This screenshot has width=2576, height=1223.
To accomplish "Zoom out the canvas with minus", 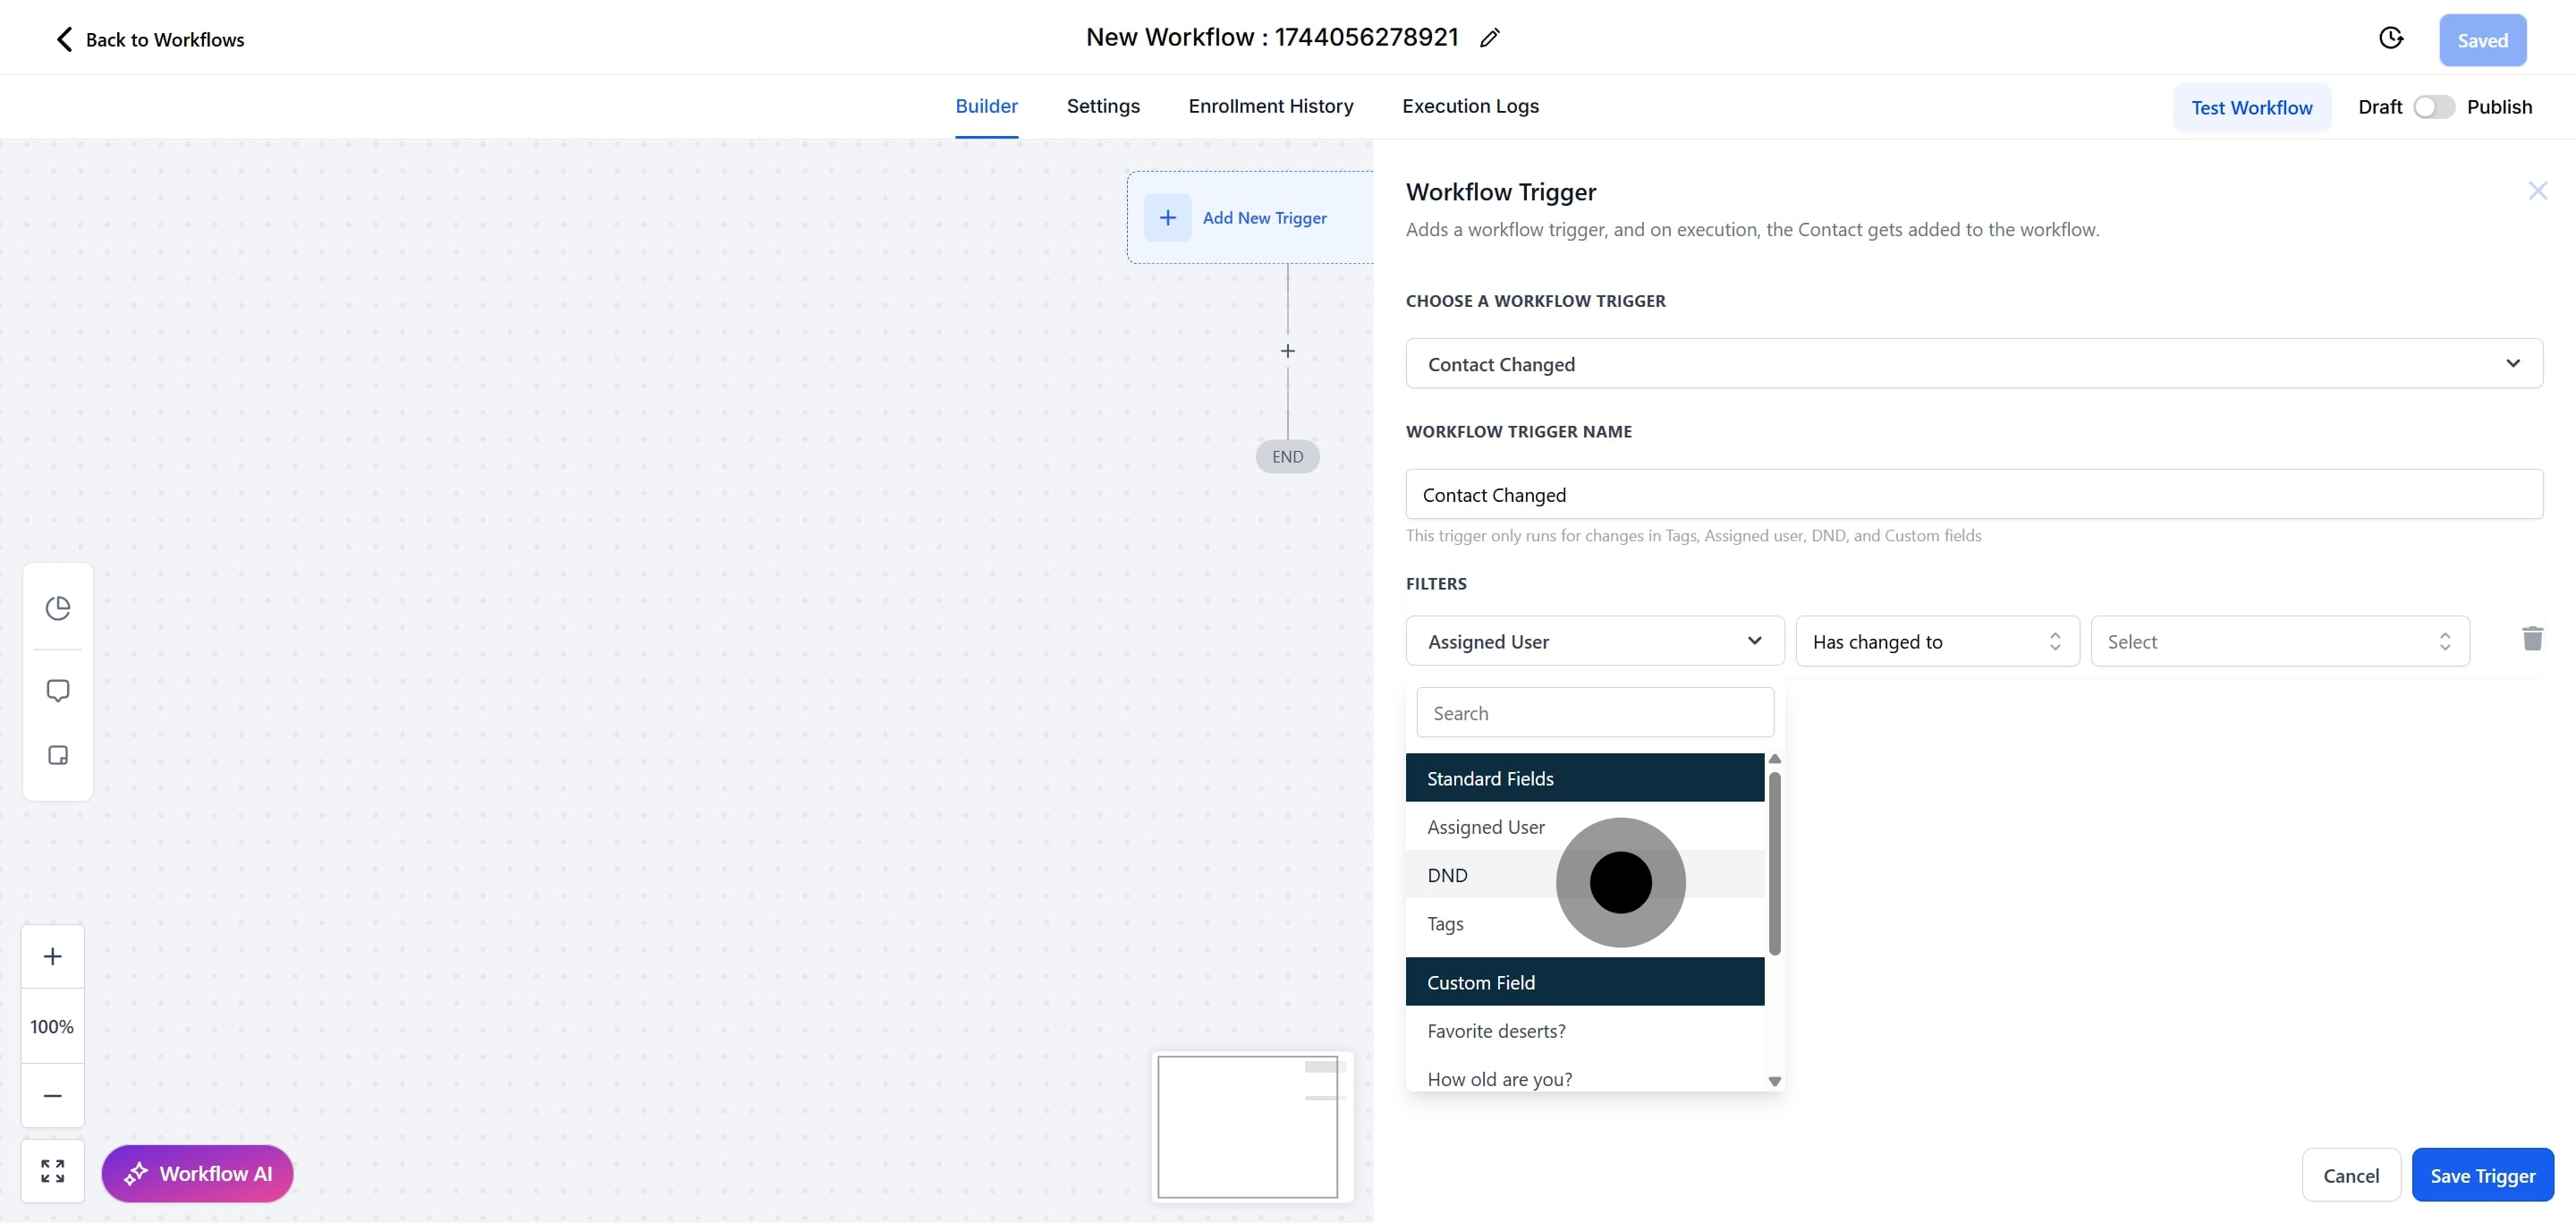I will coord(53,1096).
